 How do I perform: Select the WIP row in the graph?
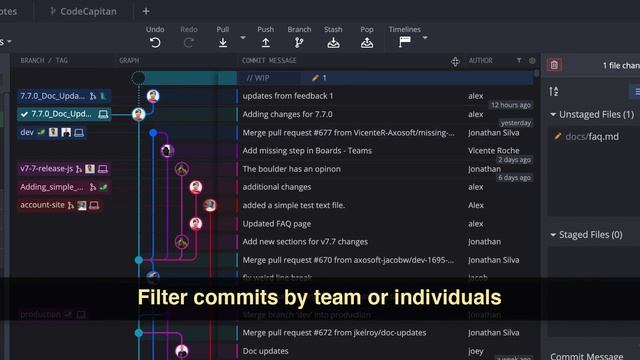333,78
